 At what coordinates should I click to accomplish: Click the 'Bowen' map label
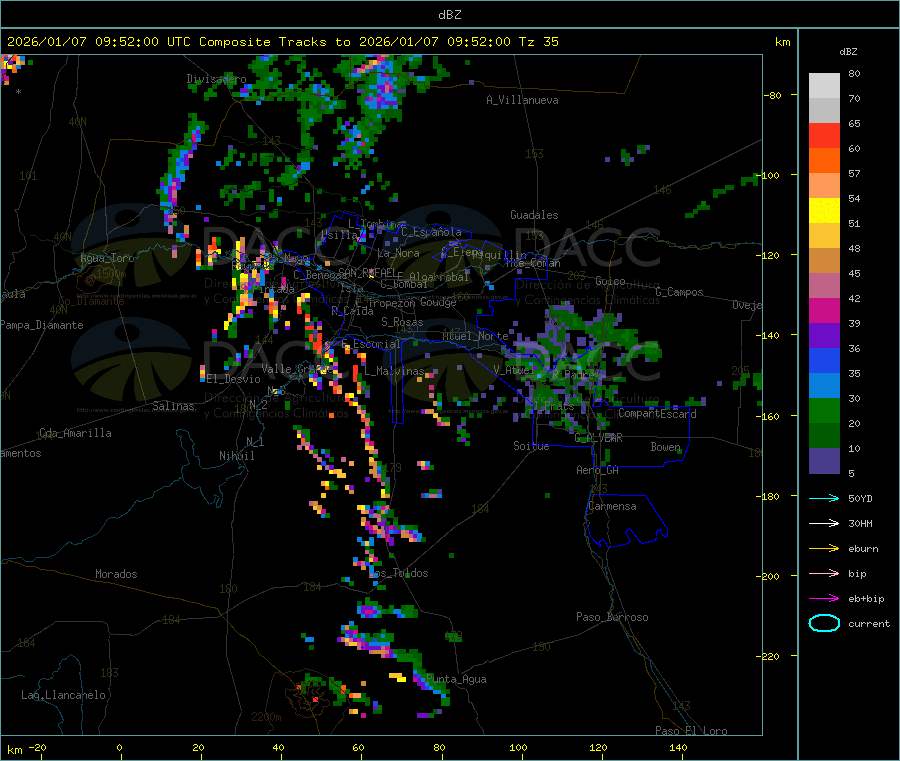tap(666, 446)
